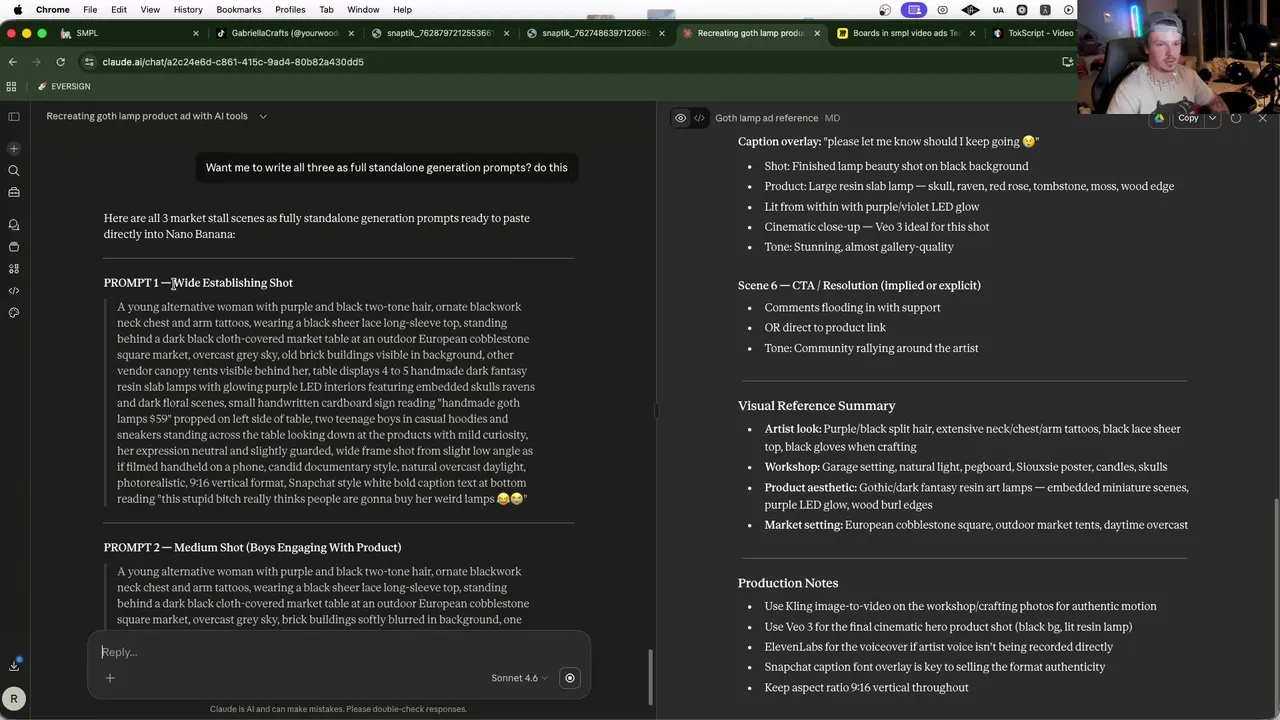This screenshot has height=720, width=1280.
Task: Open the Profiles menu
Action: coord(290,9)
